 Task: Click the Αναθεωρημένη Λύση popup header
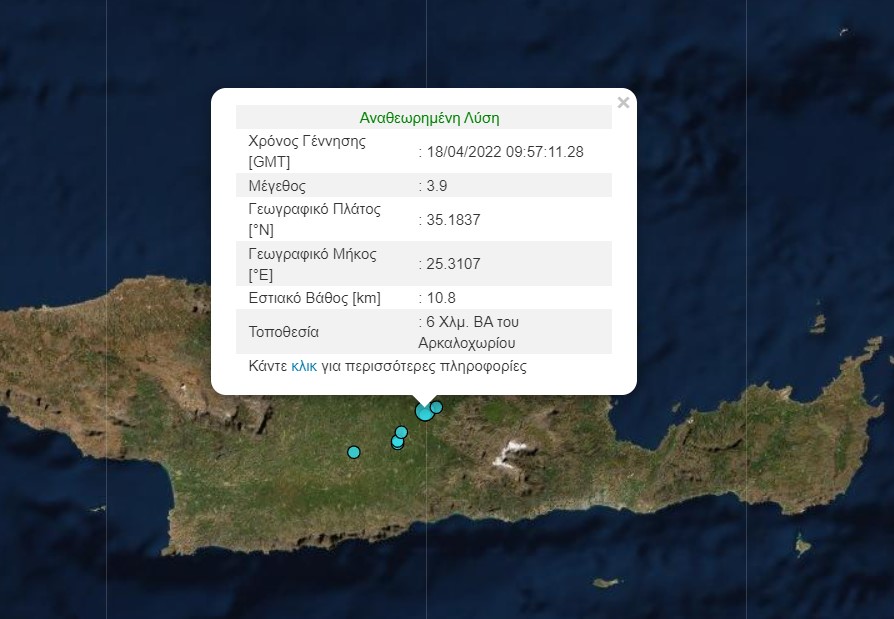click(429, 118)
